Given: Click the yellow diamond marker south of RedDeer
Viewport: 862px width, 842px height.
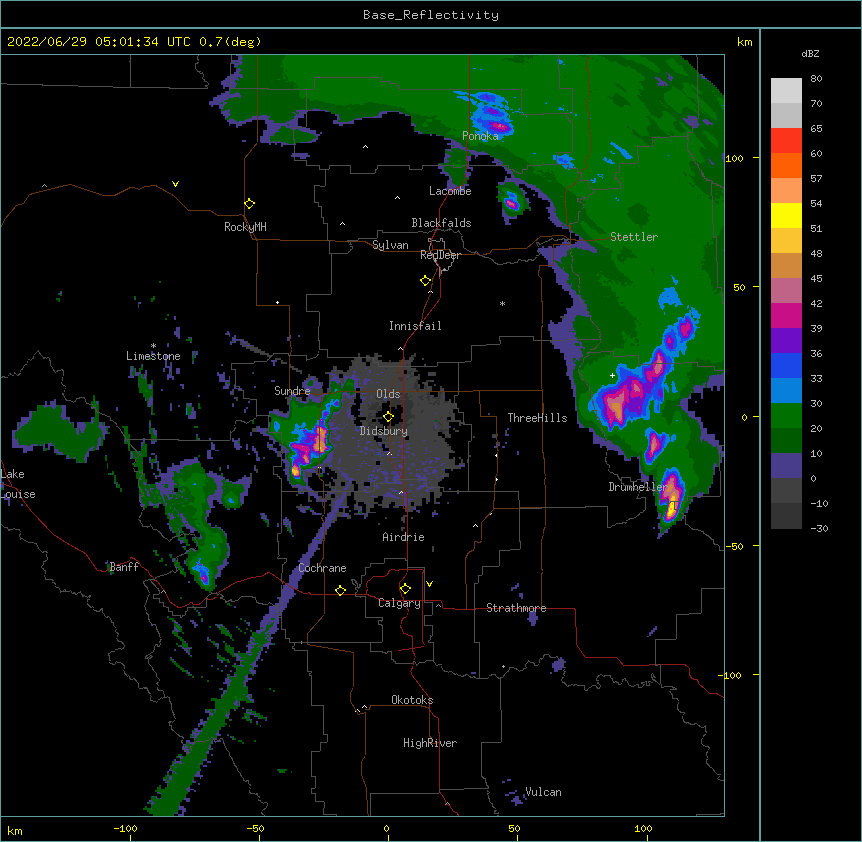Looking at the screenshot, I should (426, 281).
